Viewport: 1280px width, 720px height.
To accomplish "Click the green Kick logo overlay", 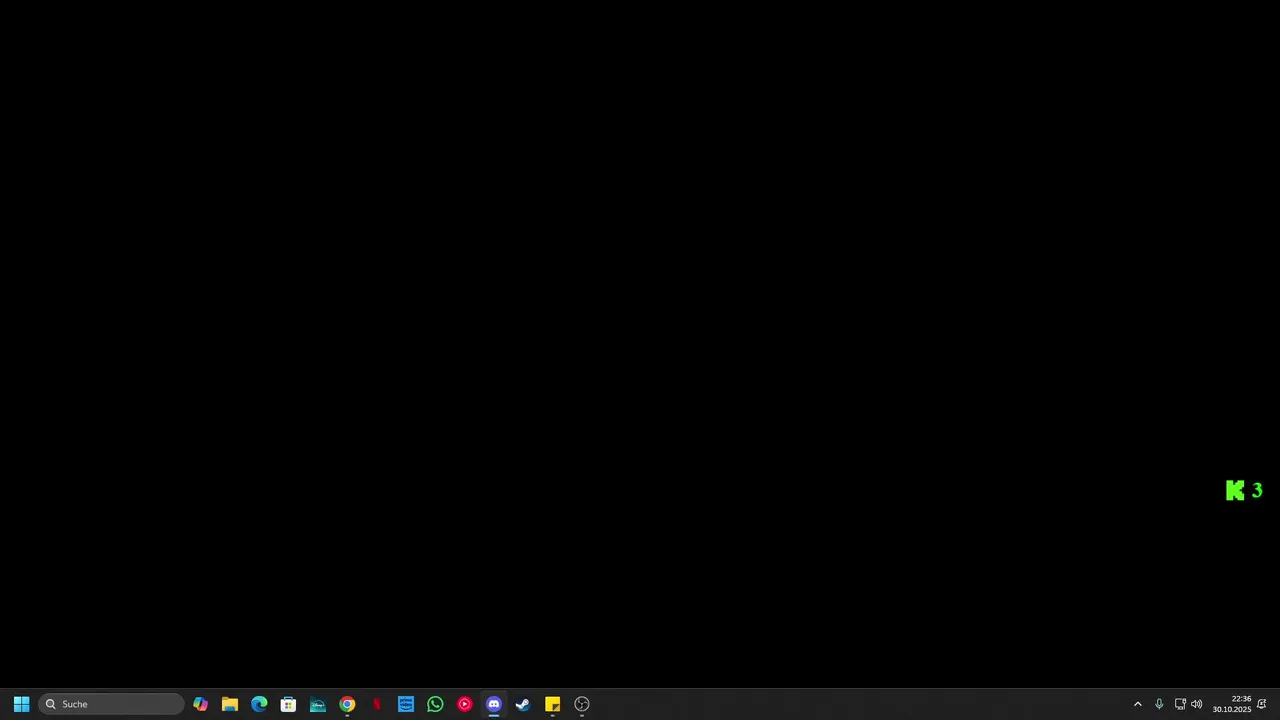I will pyautogui.click(x=1235, y=490).
